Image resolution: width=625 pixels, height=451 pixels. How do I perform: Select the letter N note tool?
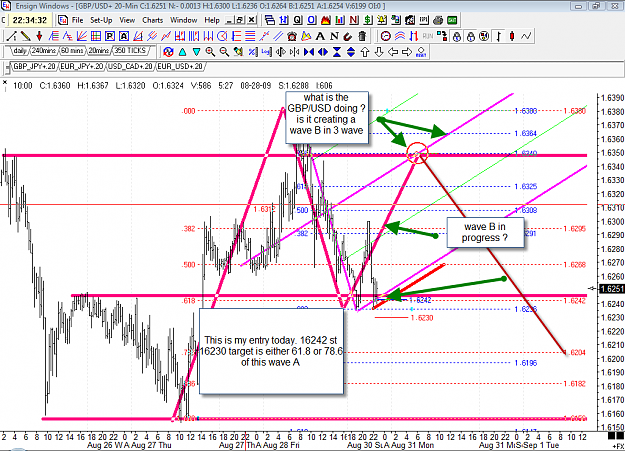pos(334,36)
